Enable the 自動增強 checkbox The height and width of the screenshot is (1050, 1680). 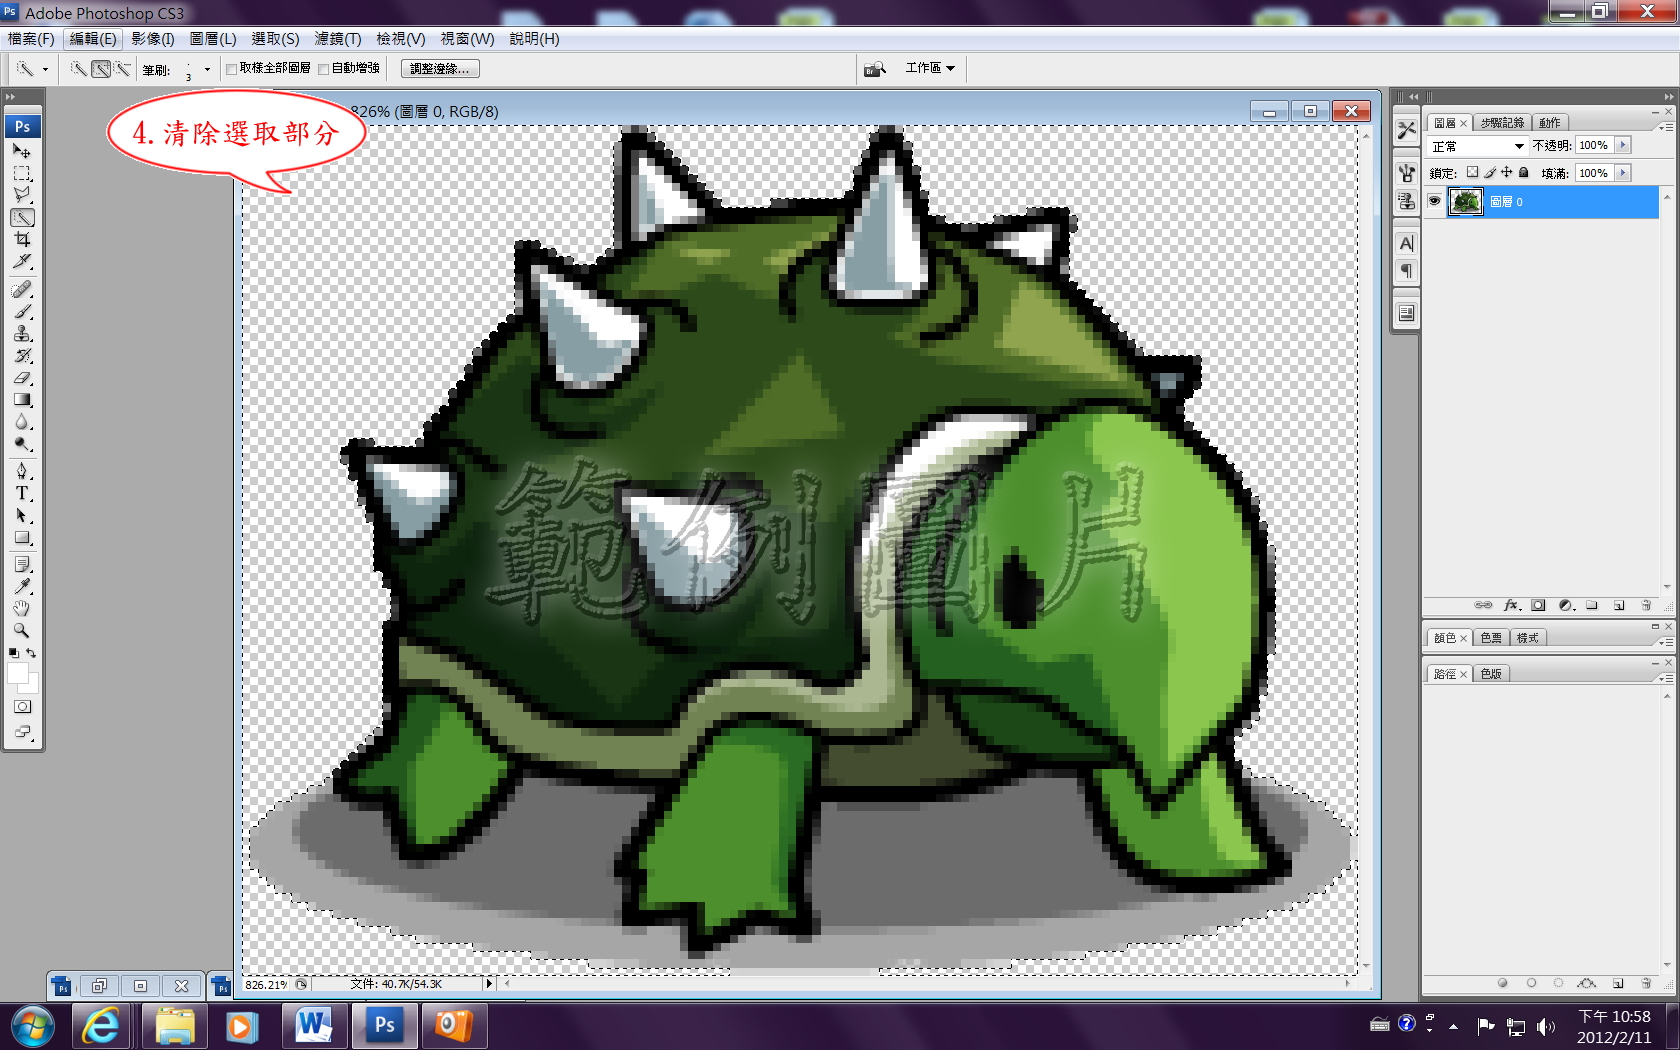pos(324,69)
